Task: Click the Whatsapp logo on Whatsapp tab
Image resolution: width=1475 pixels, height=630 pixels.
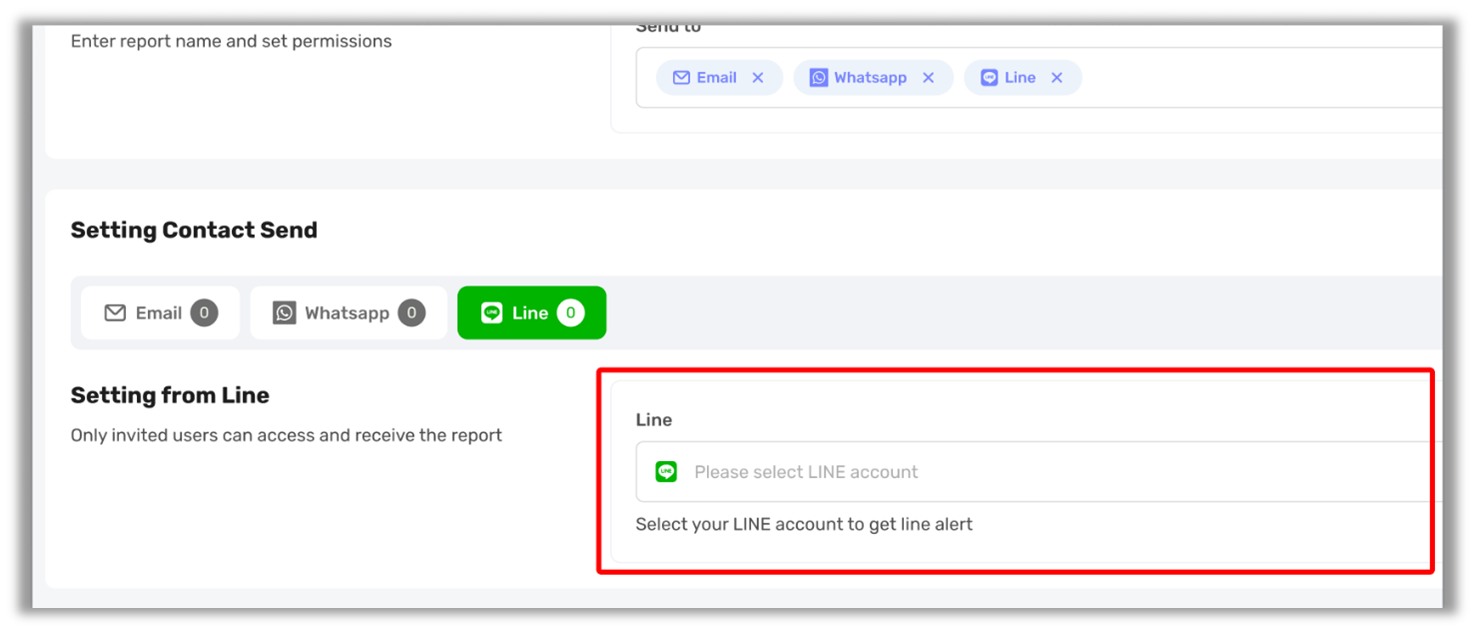Action: click(284, 313)
